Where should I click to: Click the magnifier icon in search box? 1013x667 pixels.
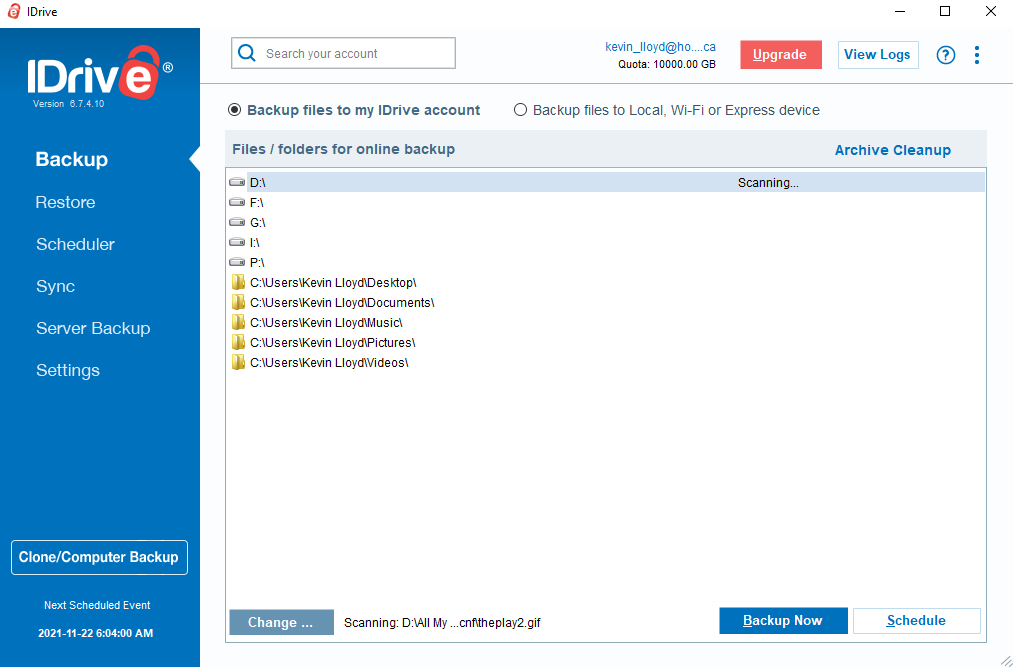pos(247,53)
